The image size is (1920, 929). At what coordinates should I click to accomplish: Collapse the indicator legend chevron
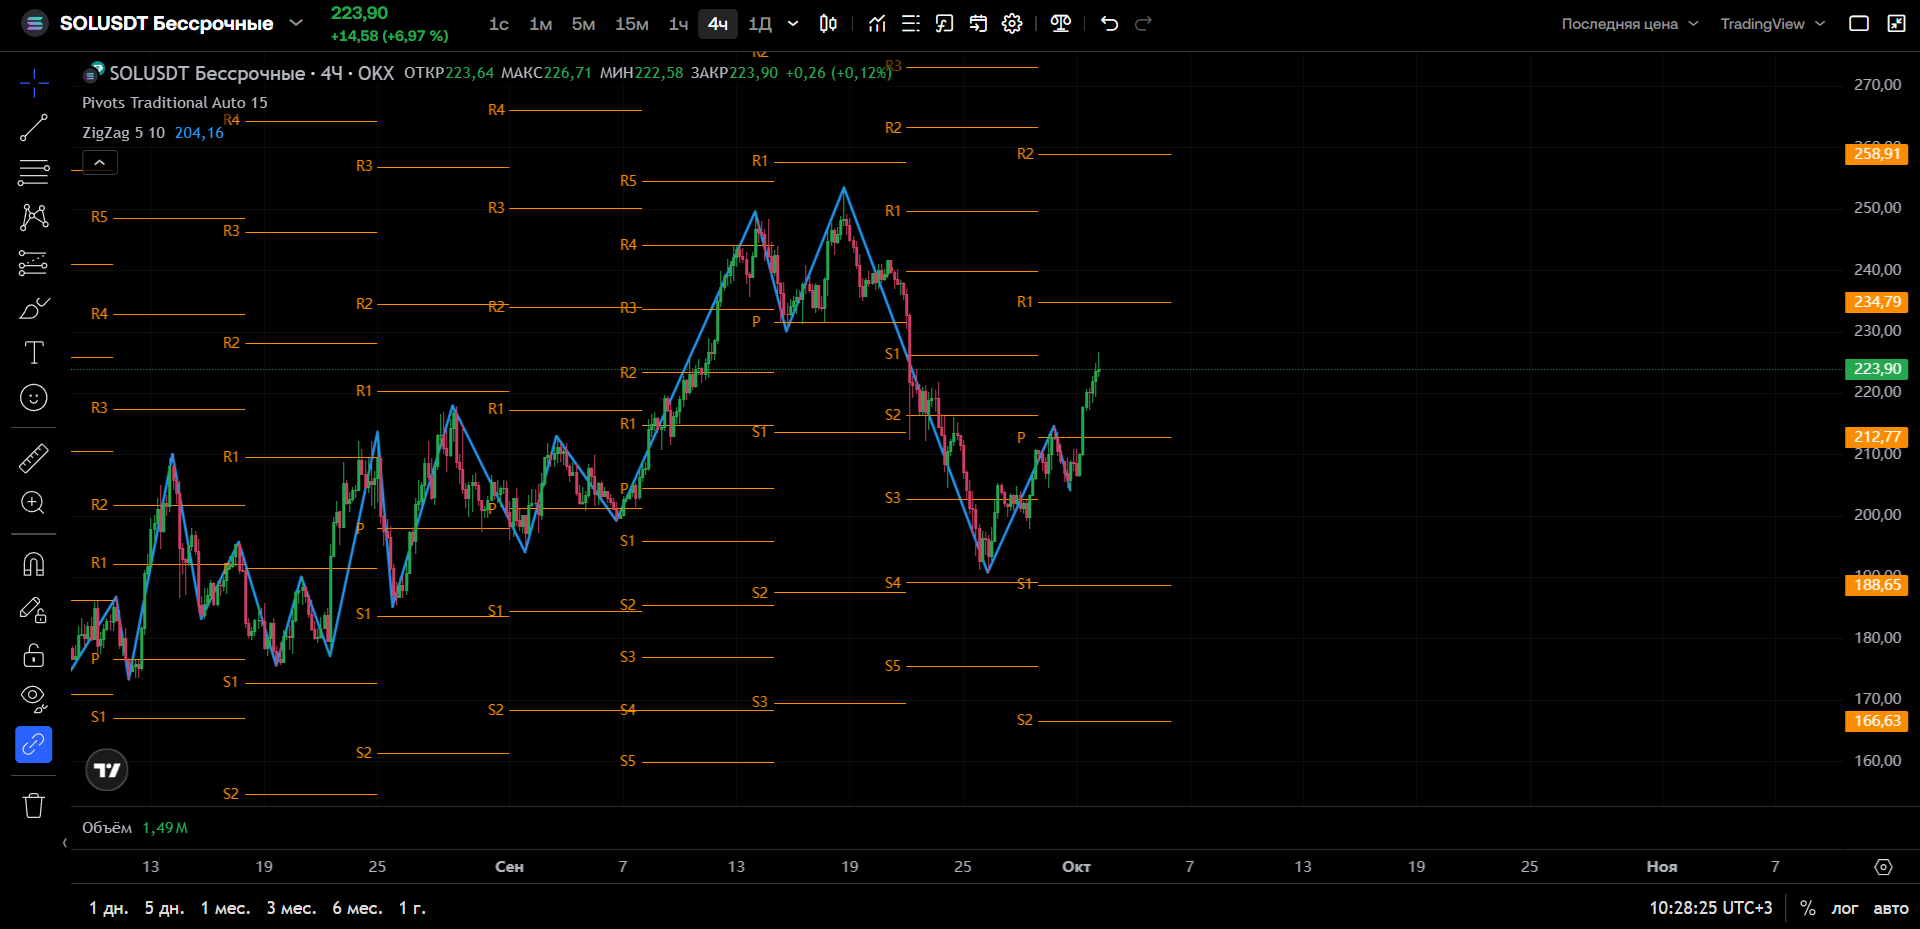tap(100, 162)
